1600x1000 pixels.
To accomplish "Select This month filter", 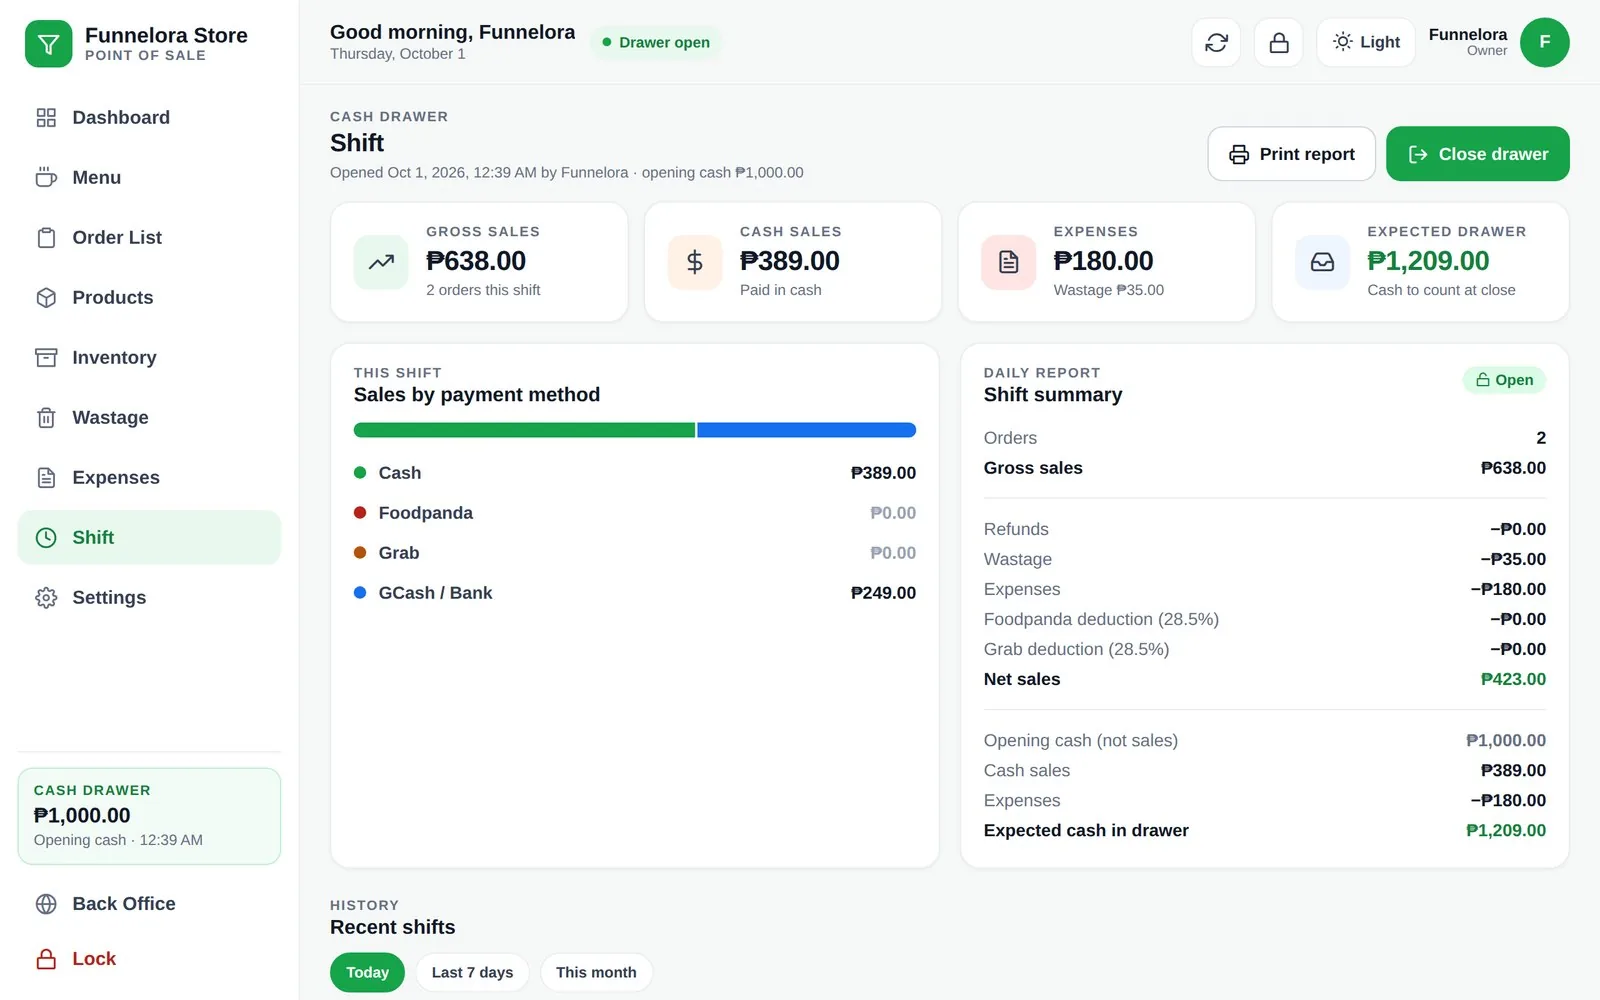I will [596, 972].
